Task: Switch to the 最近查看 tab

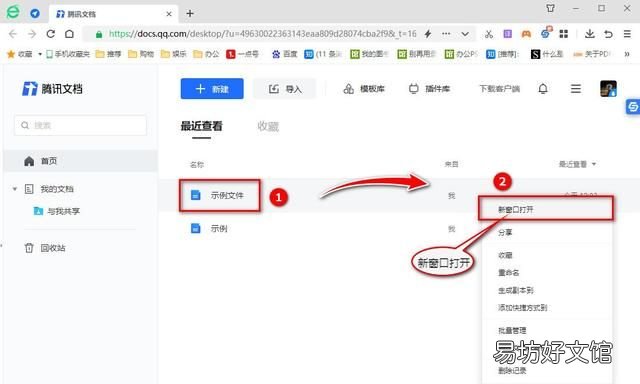Action: (202, 126)
